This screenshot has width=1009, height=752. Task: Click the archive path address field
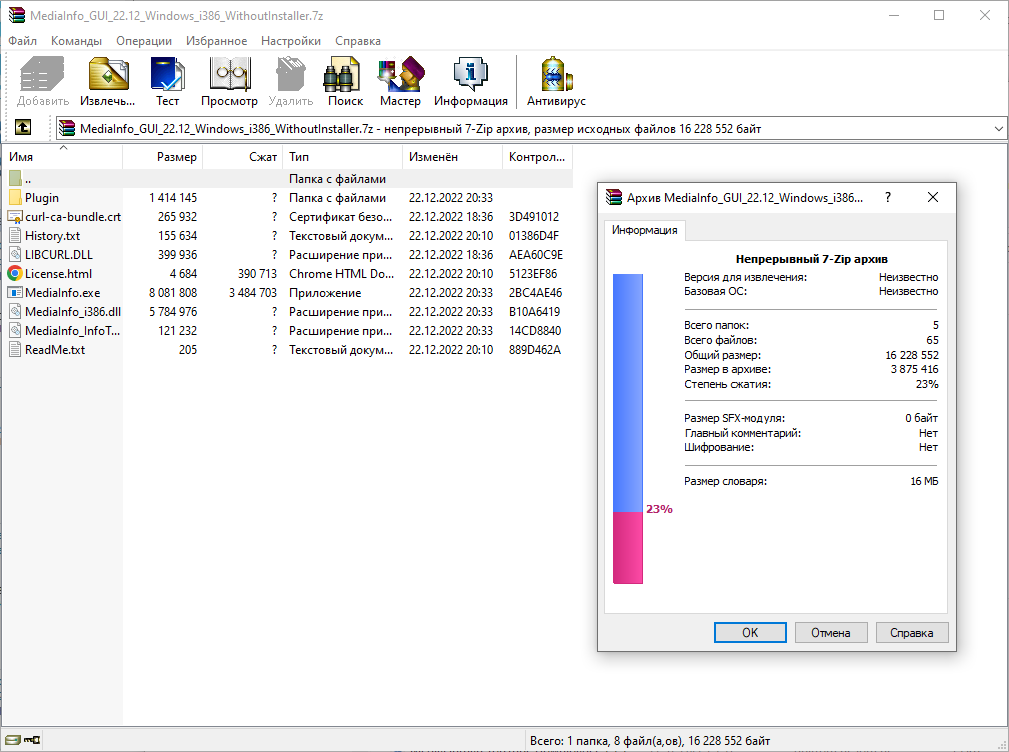(x=531, y=129)
